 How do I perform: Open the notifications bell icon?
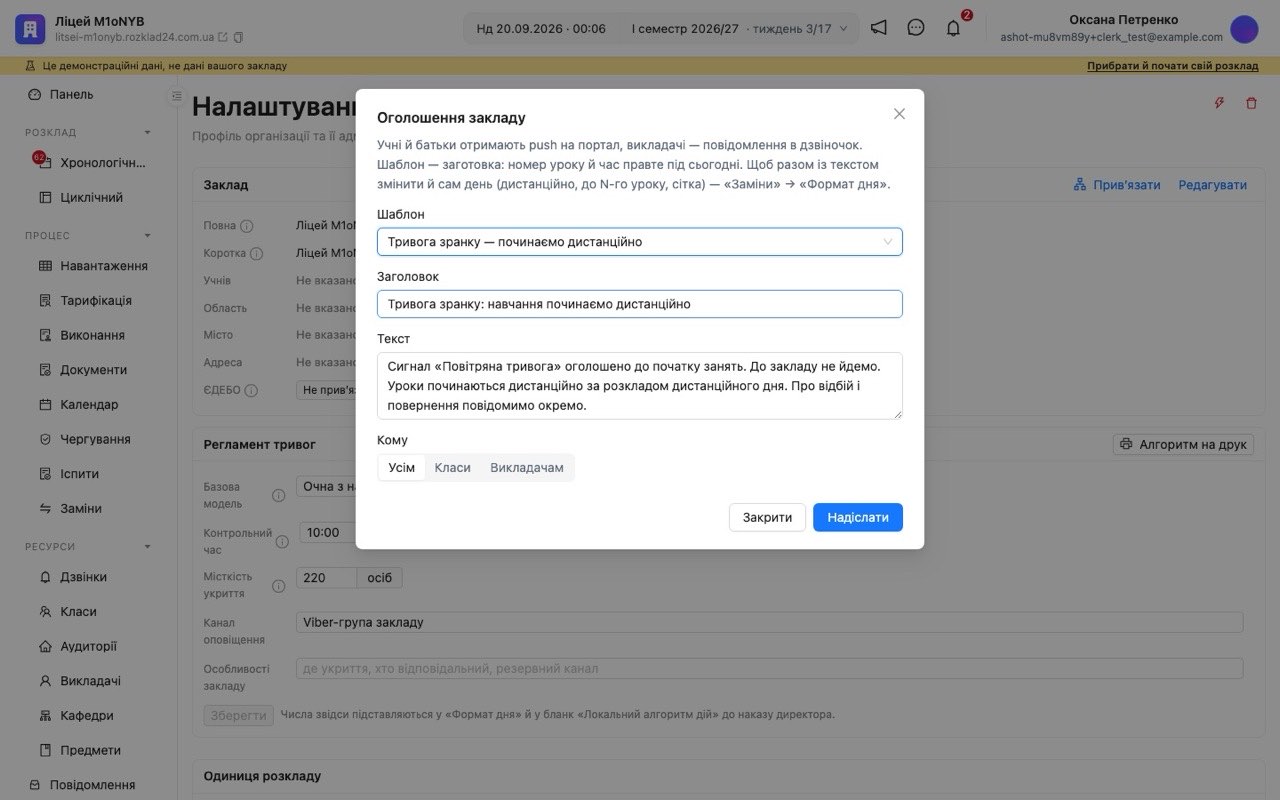953,28
